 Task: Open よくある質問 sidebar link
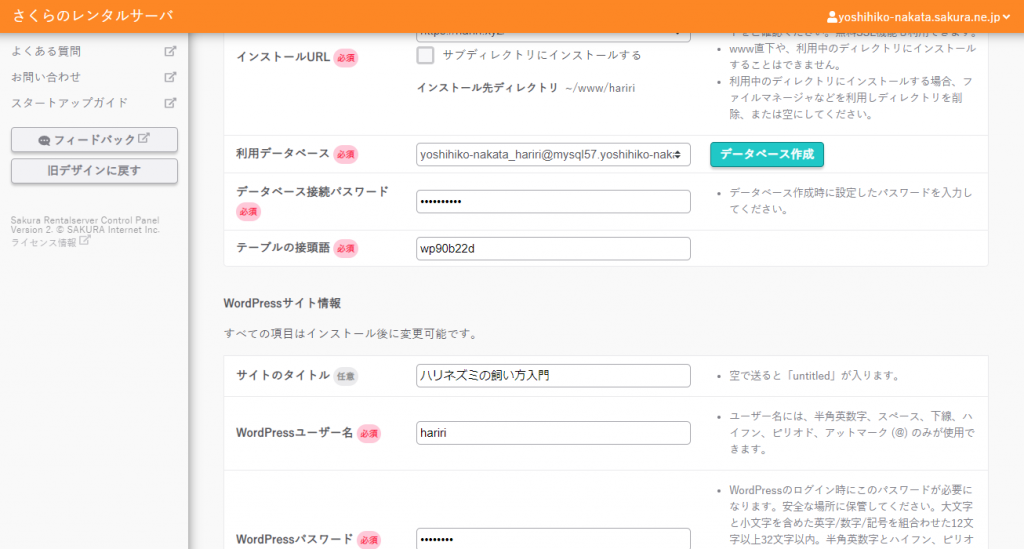coord(46,51)
